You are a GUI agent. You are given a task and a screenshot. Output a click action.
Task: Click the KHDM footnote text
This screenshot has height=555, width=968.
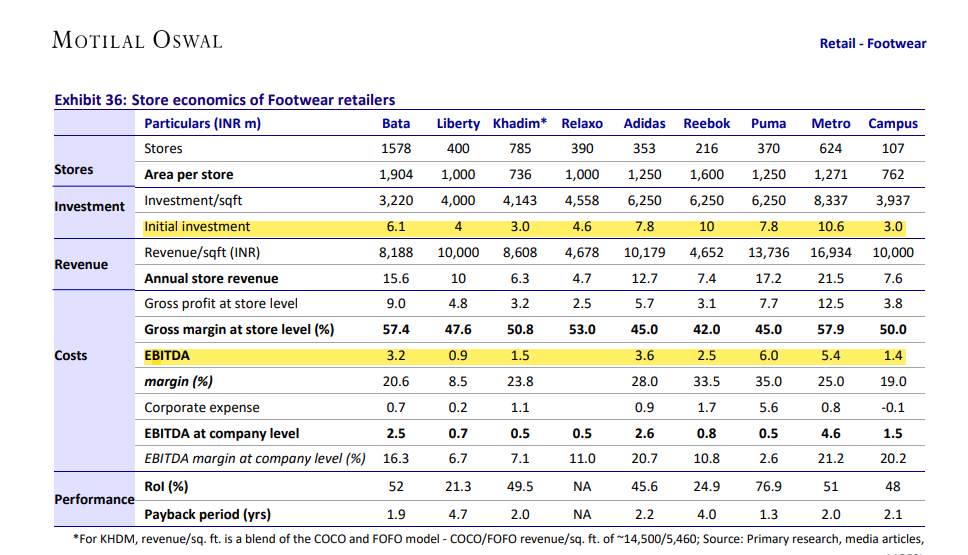tap(498, 539)
